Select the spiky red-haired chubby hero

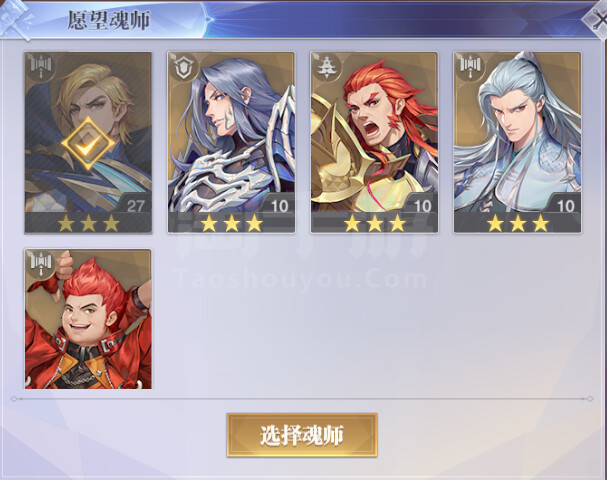[88, 319]
